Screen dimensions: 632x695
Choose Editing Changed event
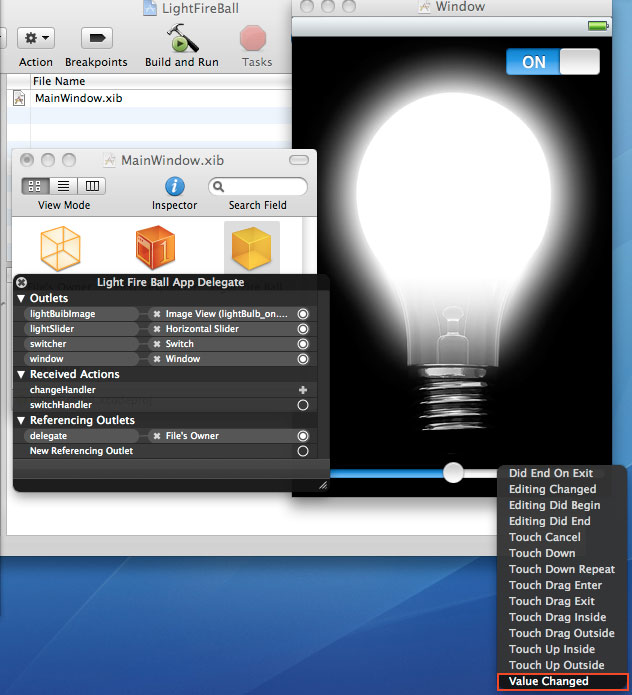coord(552,489)
